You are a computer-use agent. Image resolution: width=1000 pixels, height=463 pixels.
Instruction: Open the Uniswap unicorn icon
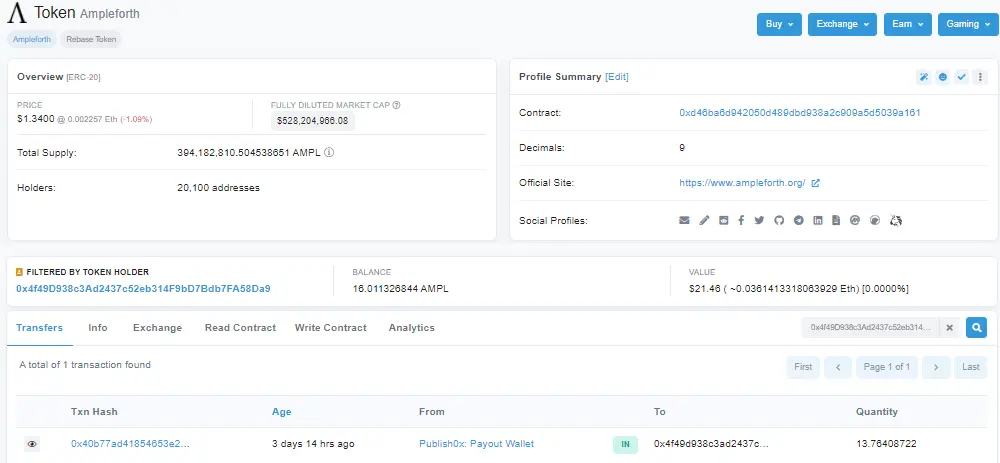tap(896, 221)
